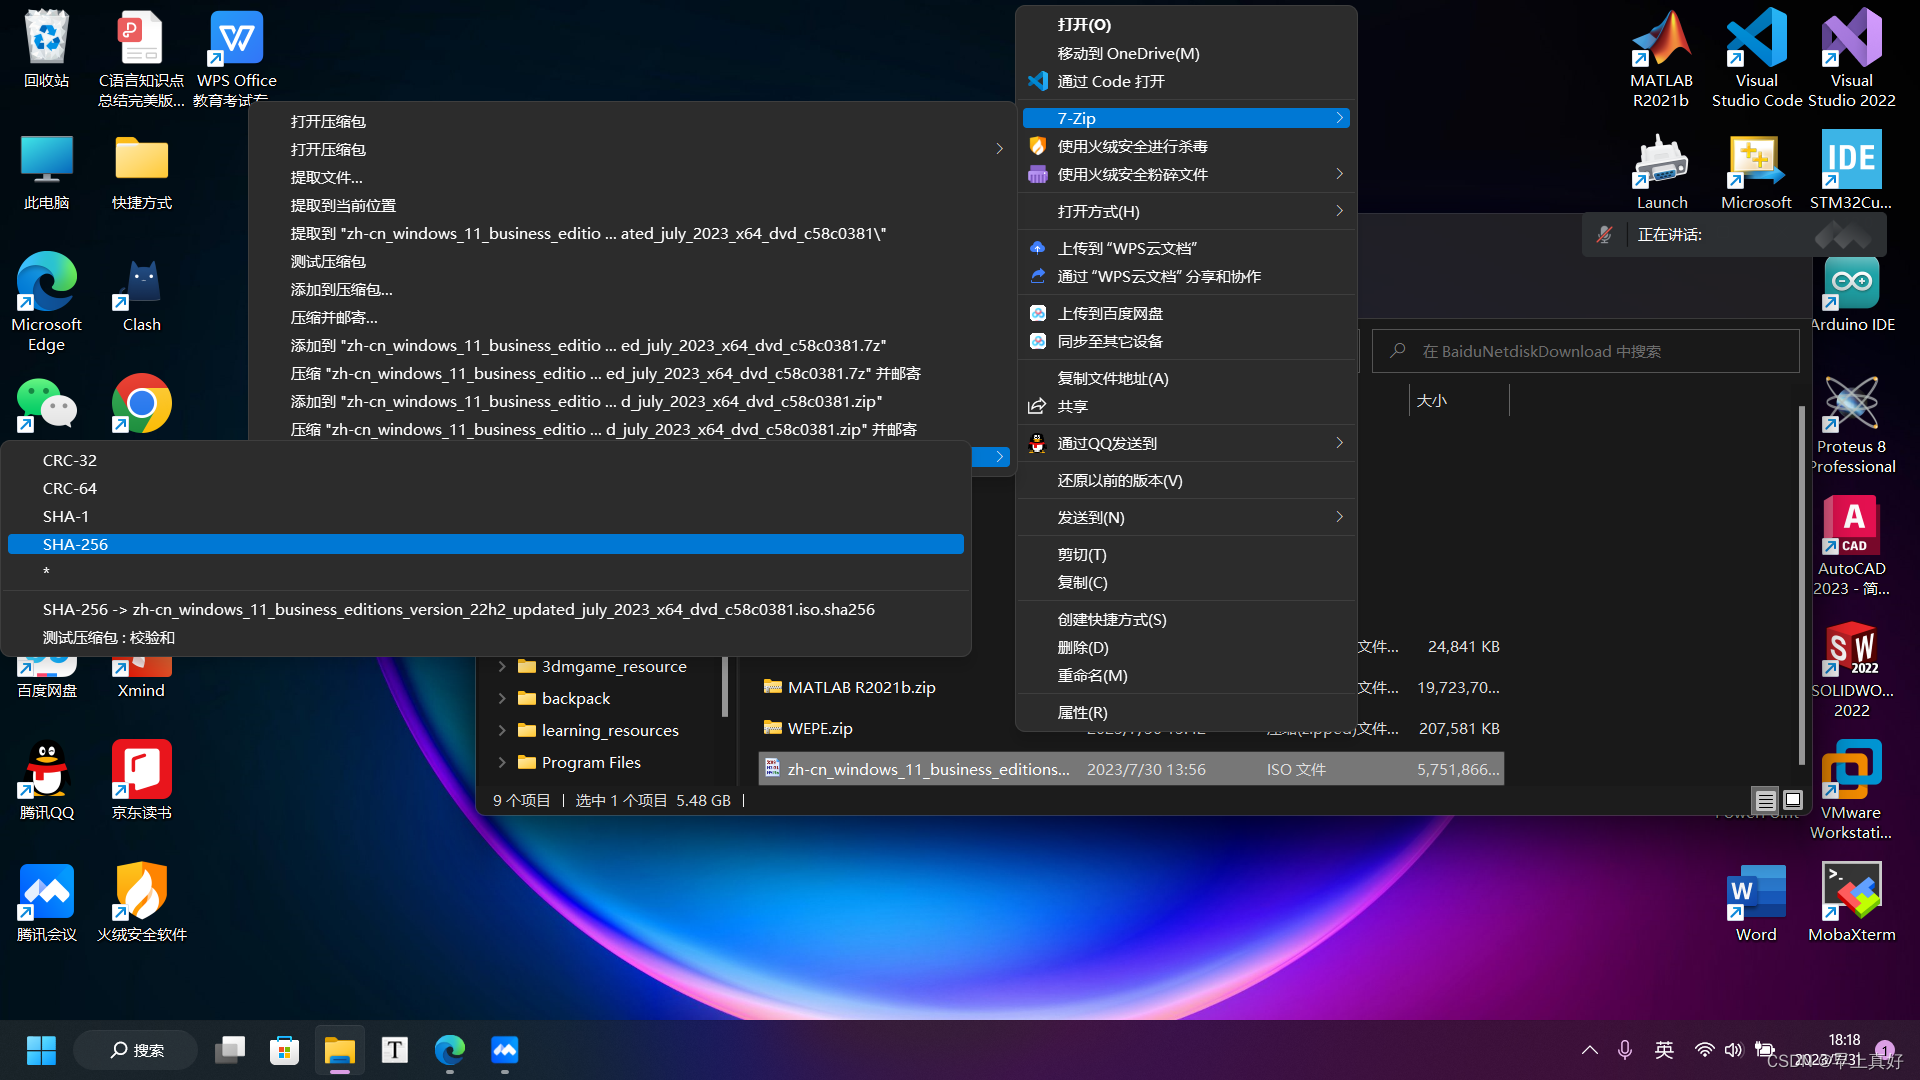Open MATLAB R2021b desktop shortcut
The width and height of the screenshot is (1920, 1080).
1661,42
